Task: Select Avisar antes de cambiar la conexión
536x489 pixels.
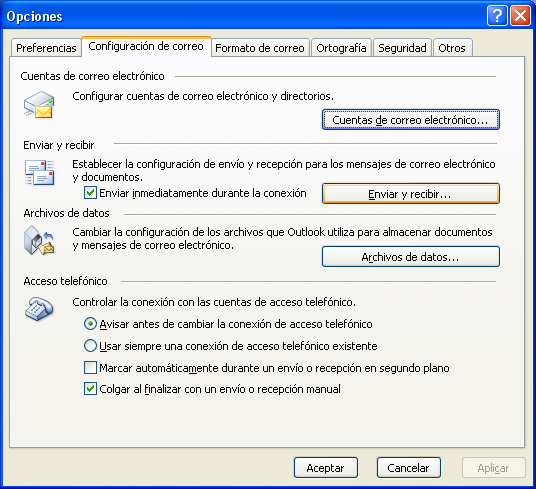Action: click(90, 324)
